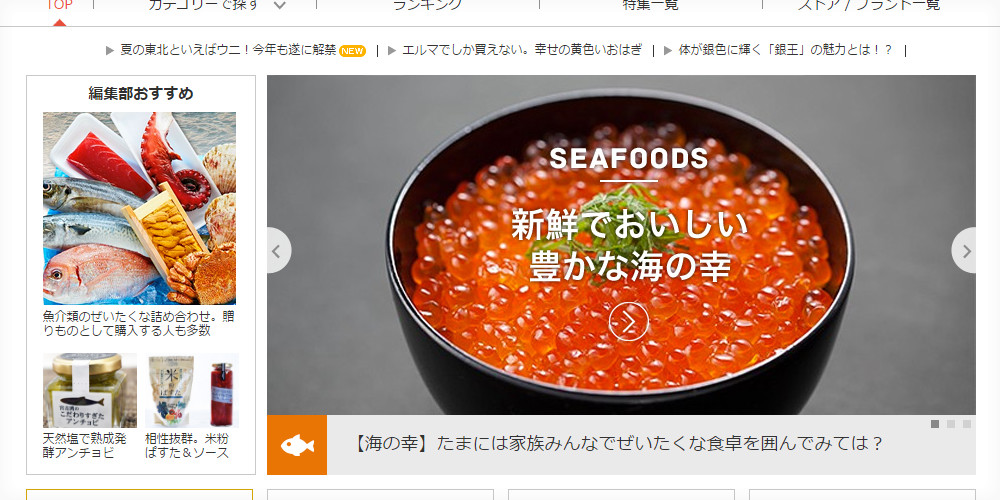
Task: Open the ランキング tab
Action: tap(427, 5)
